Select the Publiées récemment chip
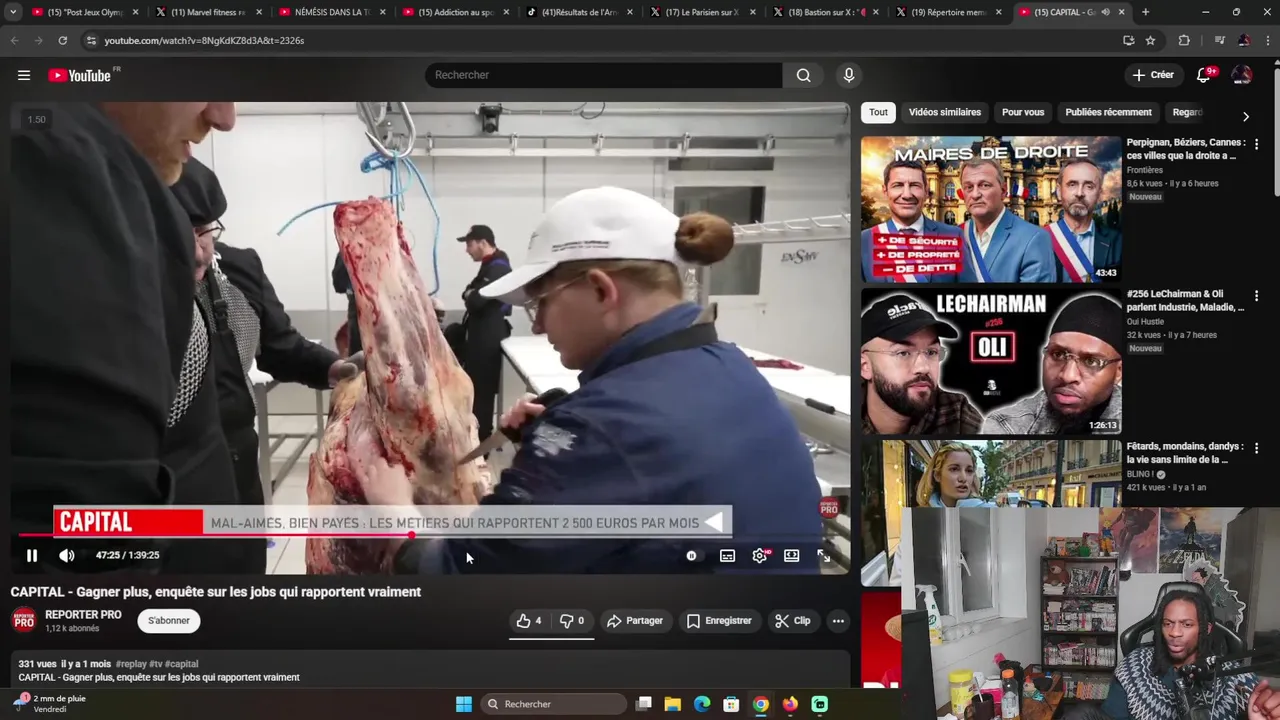1280x720 pixels. click(x=1108, y=112)
